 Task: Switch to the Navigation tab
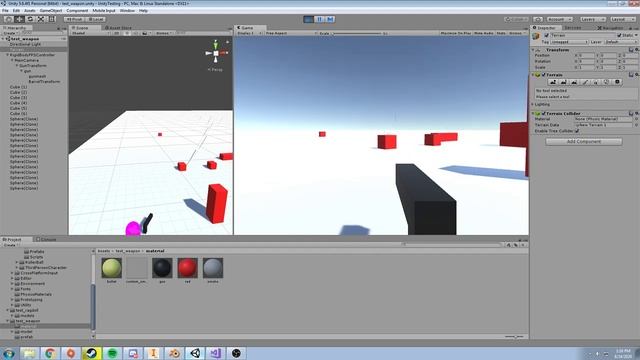coord(611,28)
